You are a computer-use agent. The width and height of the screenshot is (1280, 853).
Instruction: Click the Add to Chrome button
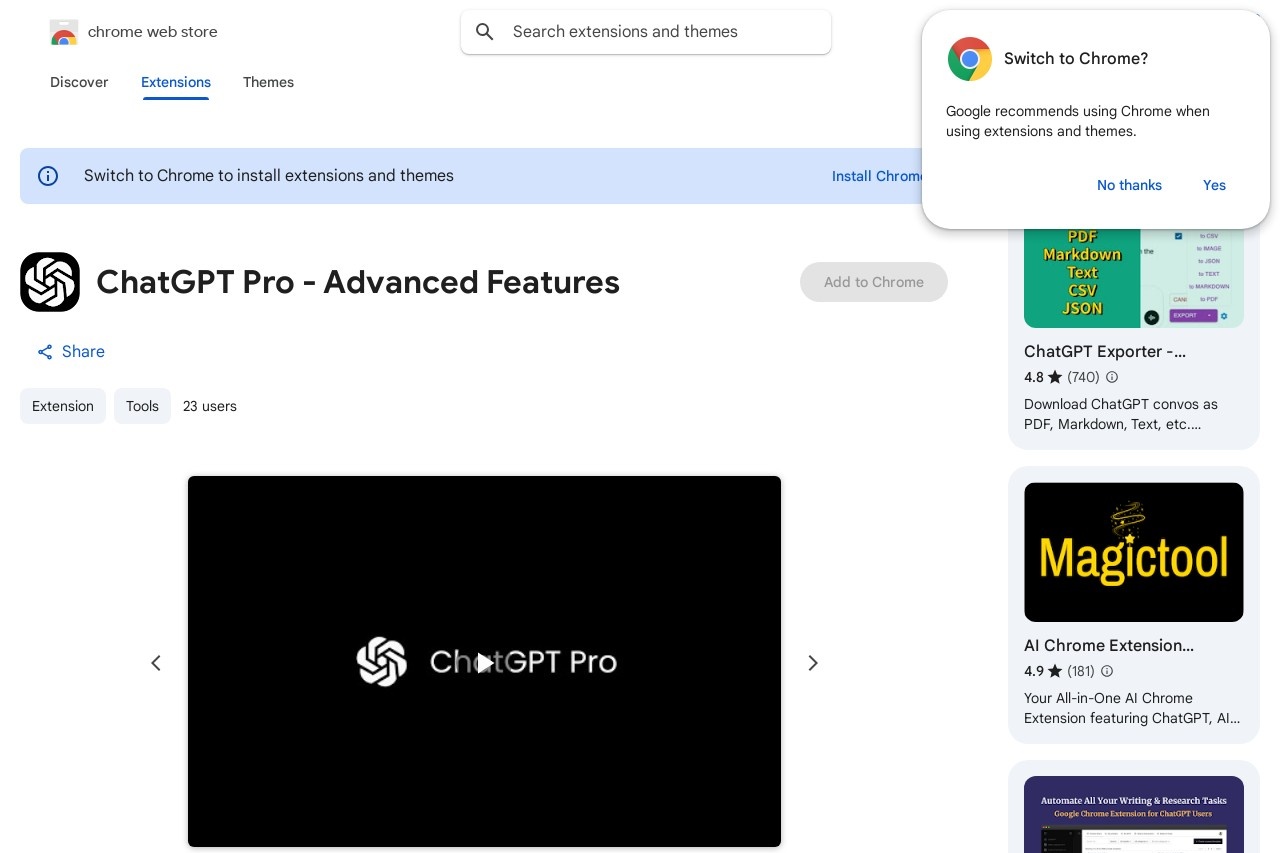pos(874,282)
